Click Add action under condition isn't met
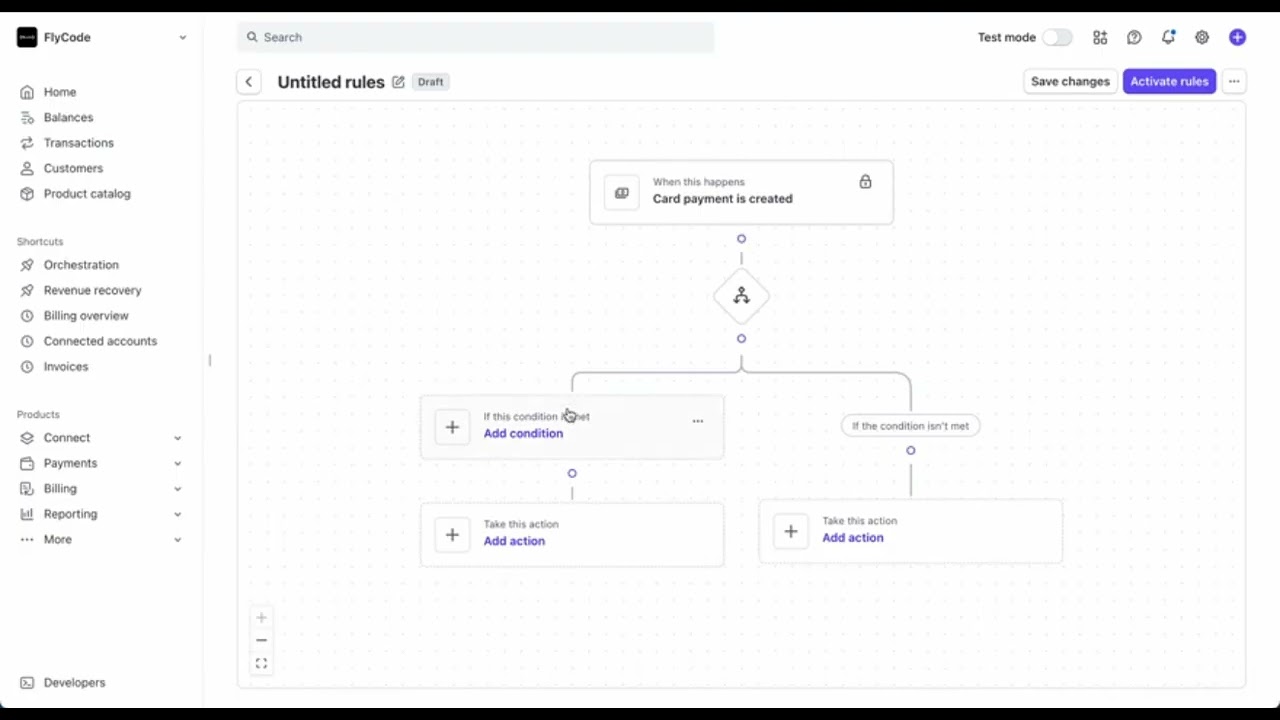This screenshot has height=720, width=1280. (x=853, y=538)
